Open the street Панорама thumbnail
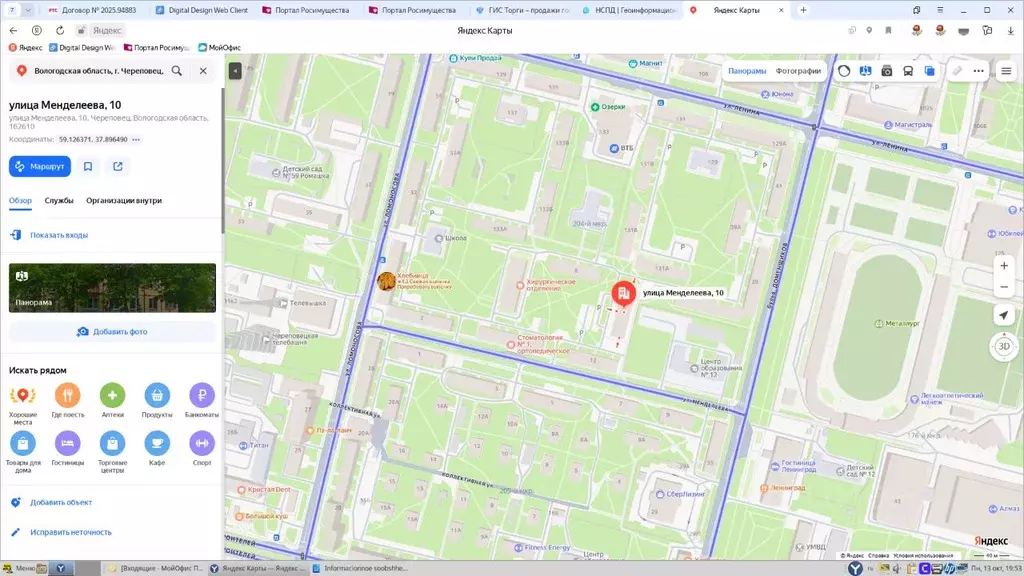Viewport: 1024px width, 576px height. 112,287
